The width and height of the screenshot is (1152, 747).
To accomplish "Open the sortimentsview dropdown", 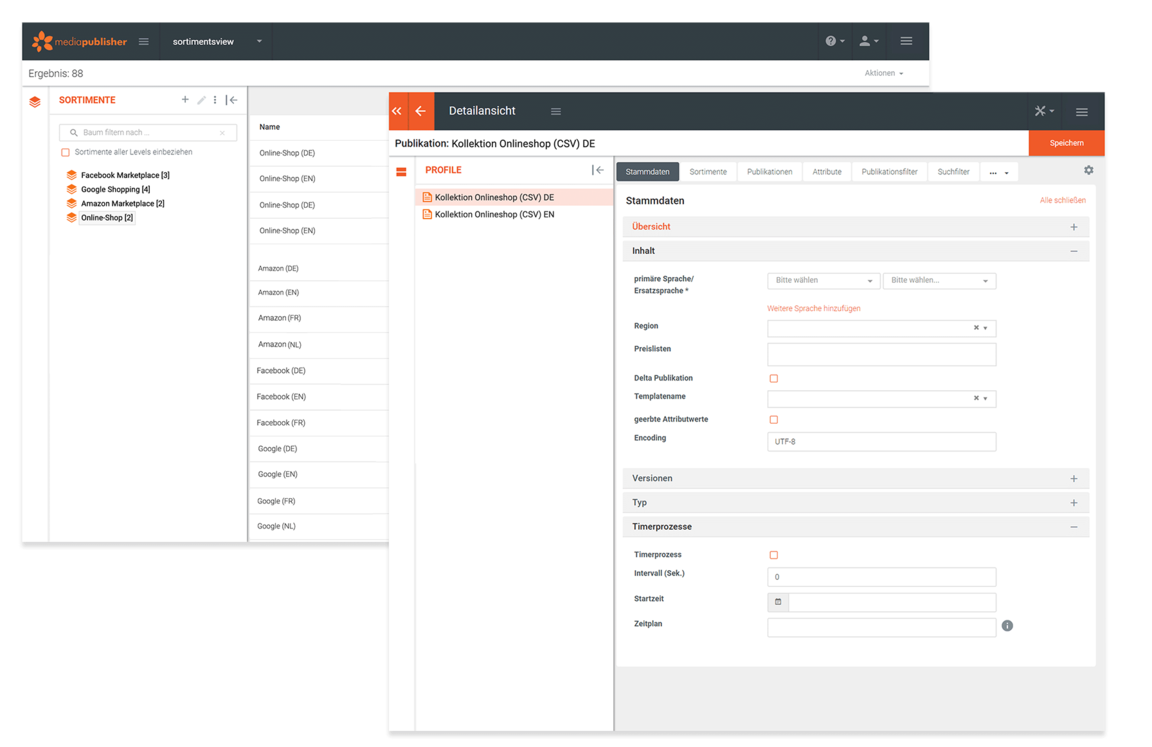I will 259,42.
